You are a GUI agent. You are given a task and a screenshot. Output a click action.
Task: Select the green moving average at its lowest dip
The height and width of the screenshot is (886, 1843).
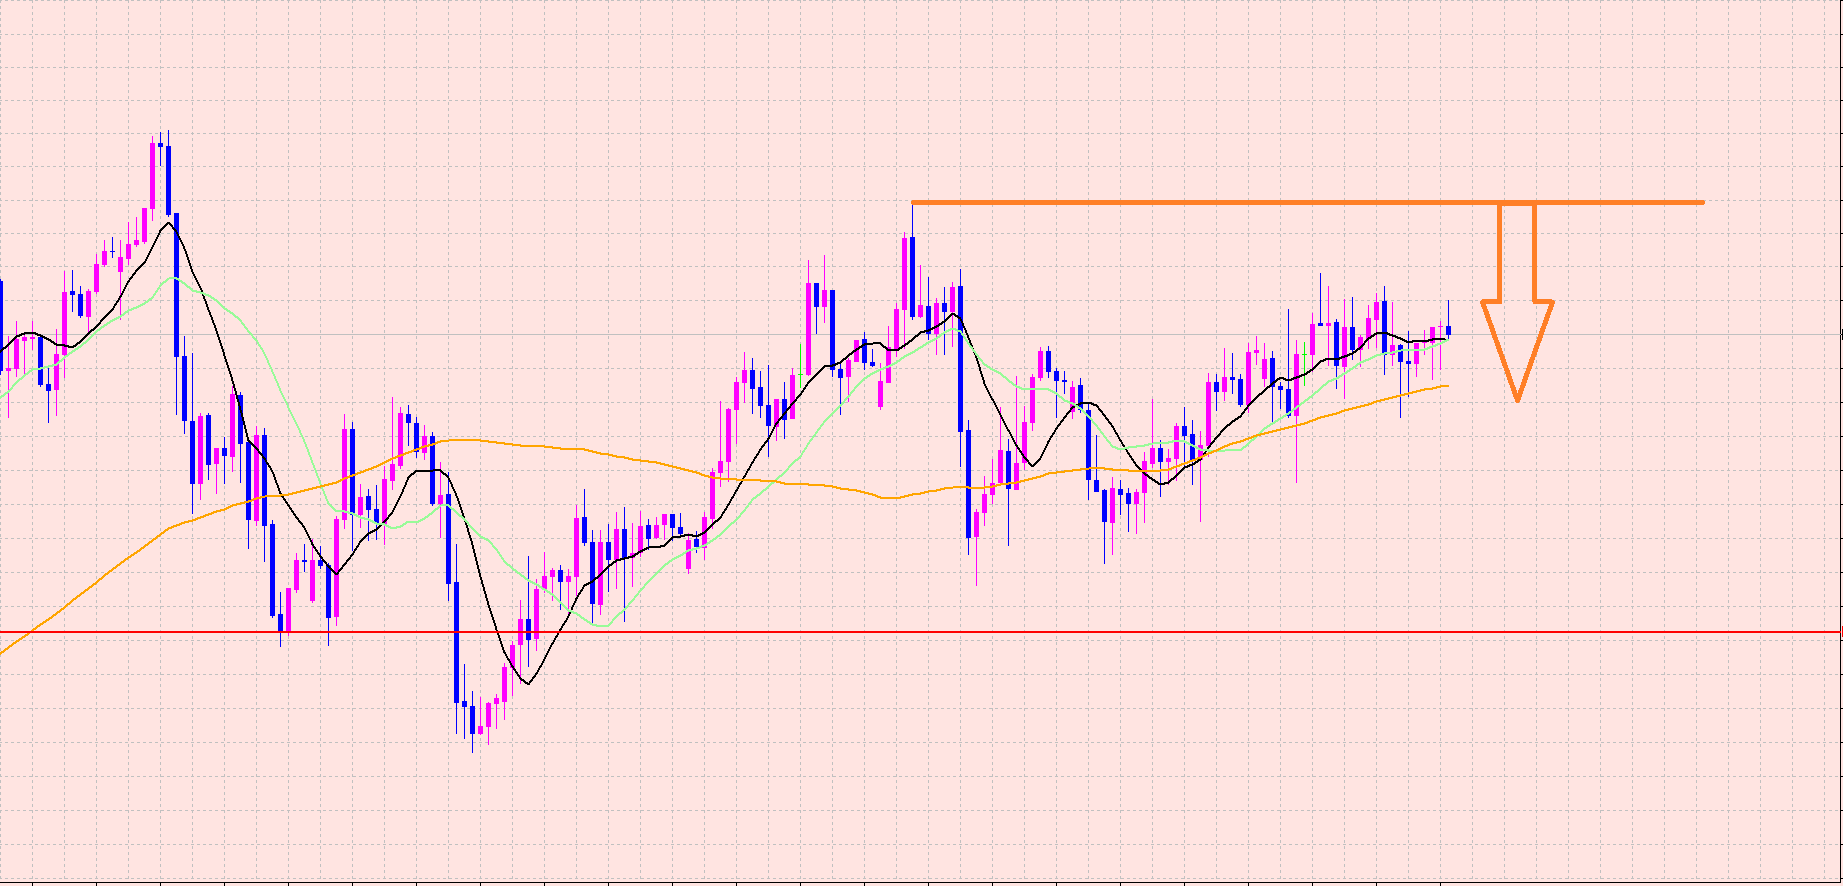[603, 626]
